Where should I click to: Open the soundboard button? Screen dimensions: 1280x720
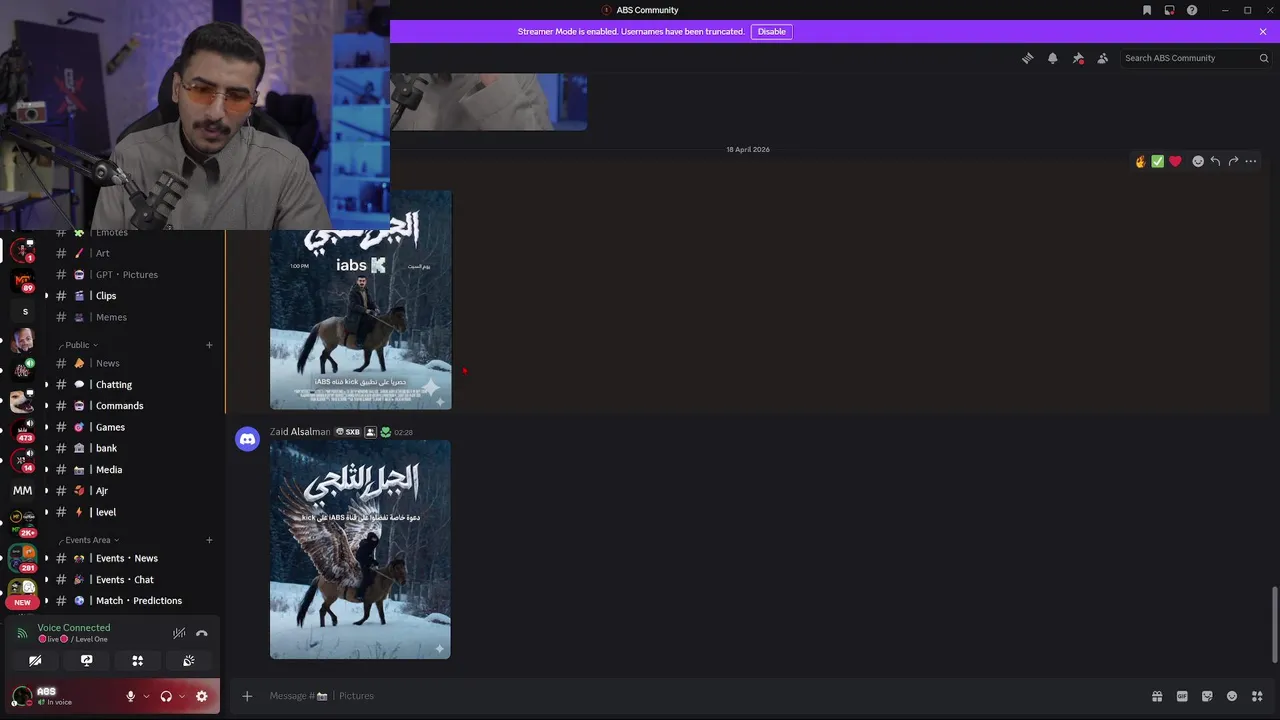tap(188, 661)
